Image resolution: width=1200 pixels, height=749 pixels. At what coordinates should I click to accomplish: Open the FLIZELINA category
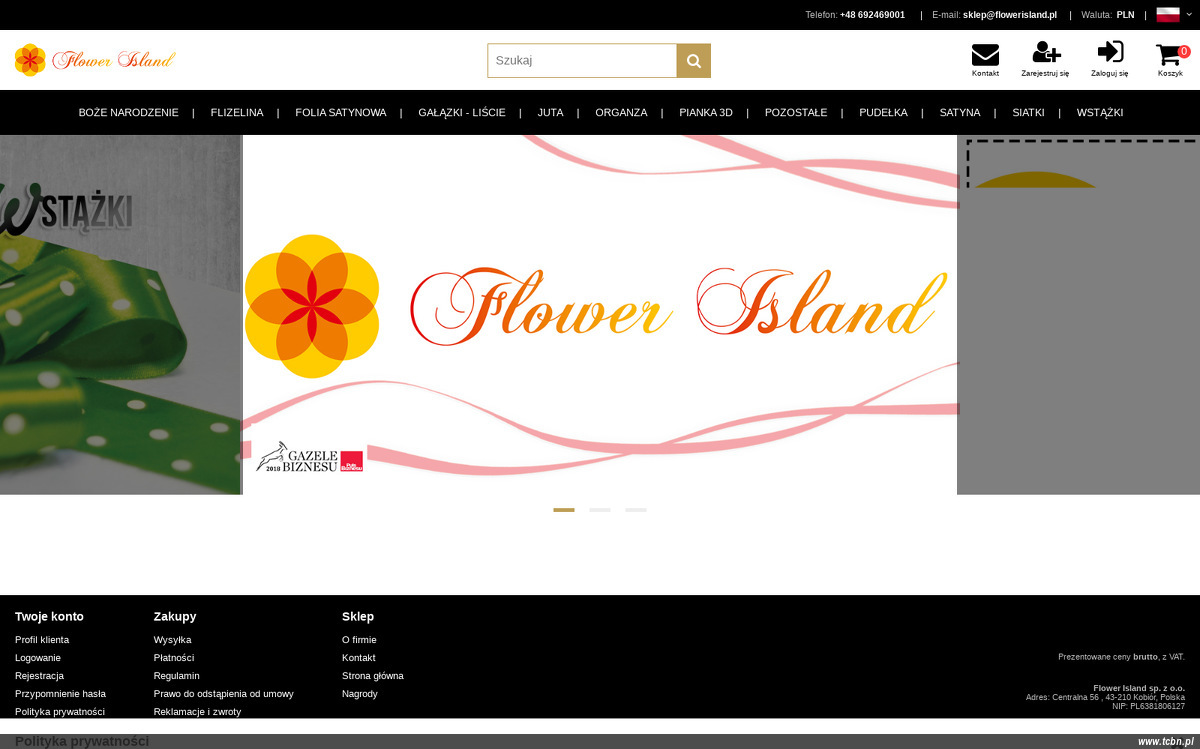click(237, 113)
